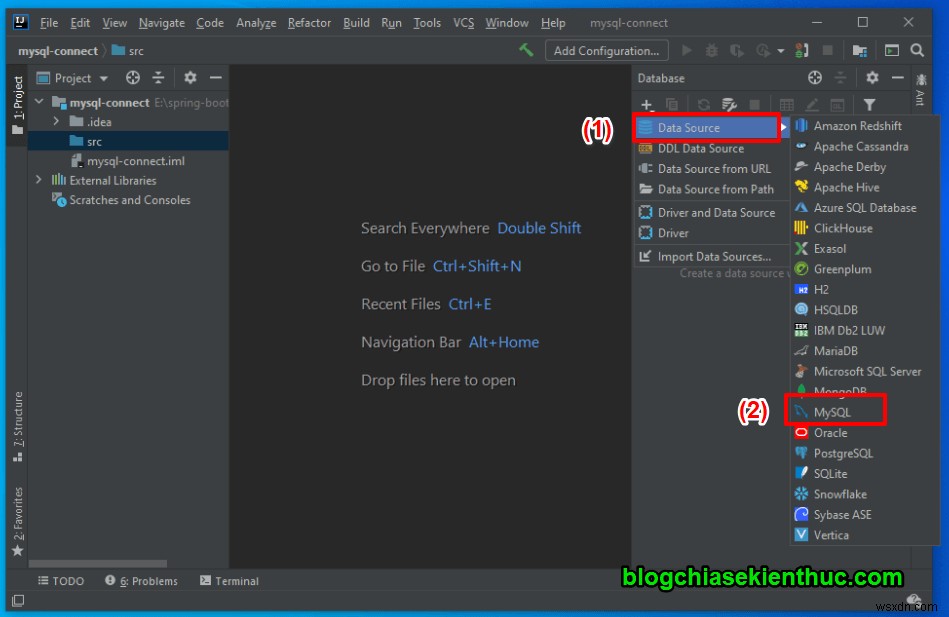Click the Add Configuration button
This screenshot has width=949, height=617.
[x=606, y=49]
